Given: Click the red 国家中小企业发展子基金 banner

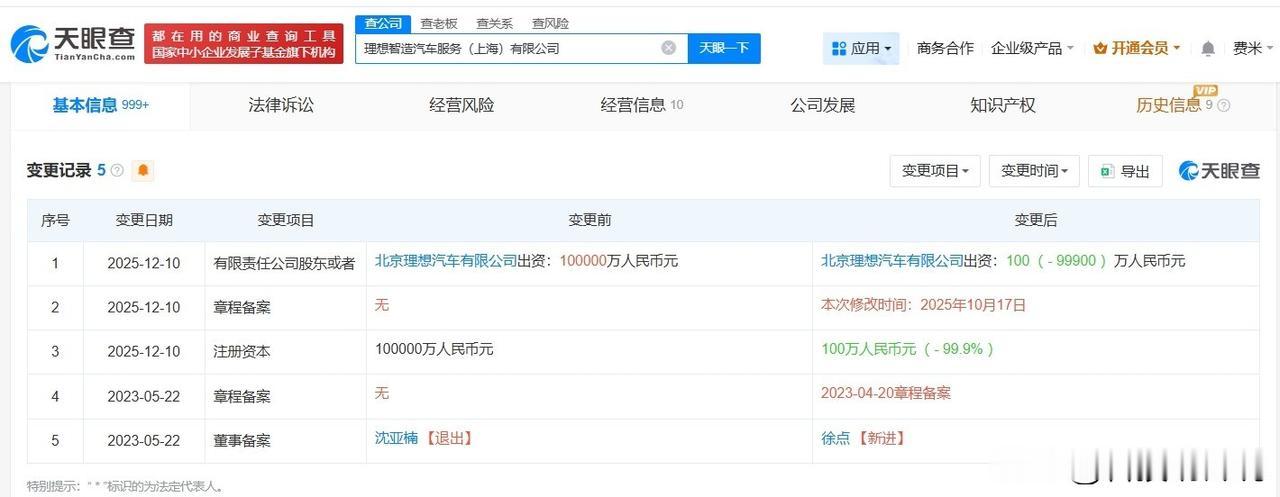Looking at the screenshot, I should point(244,44).
